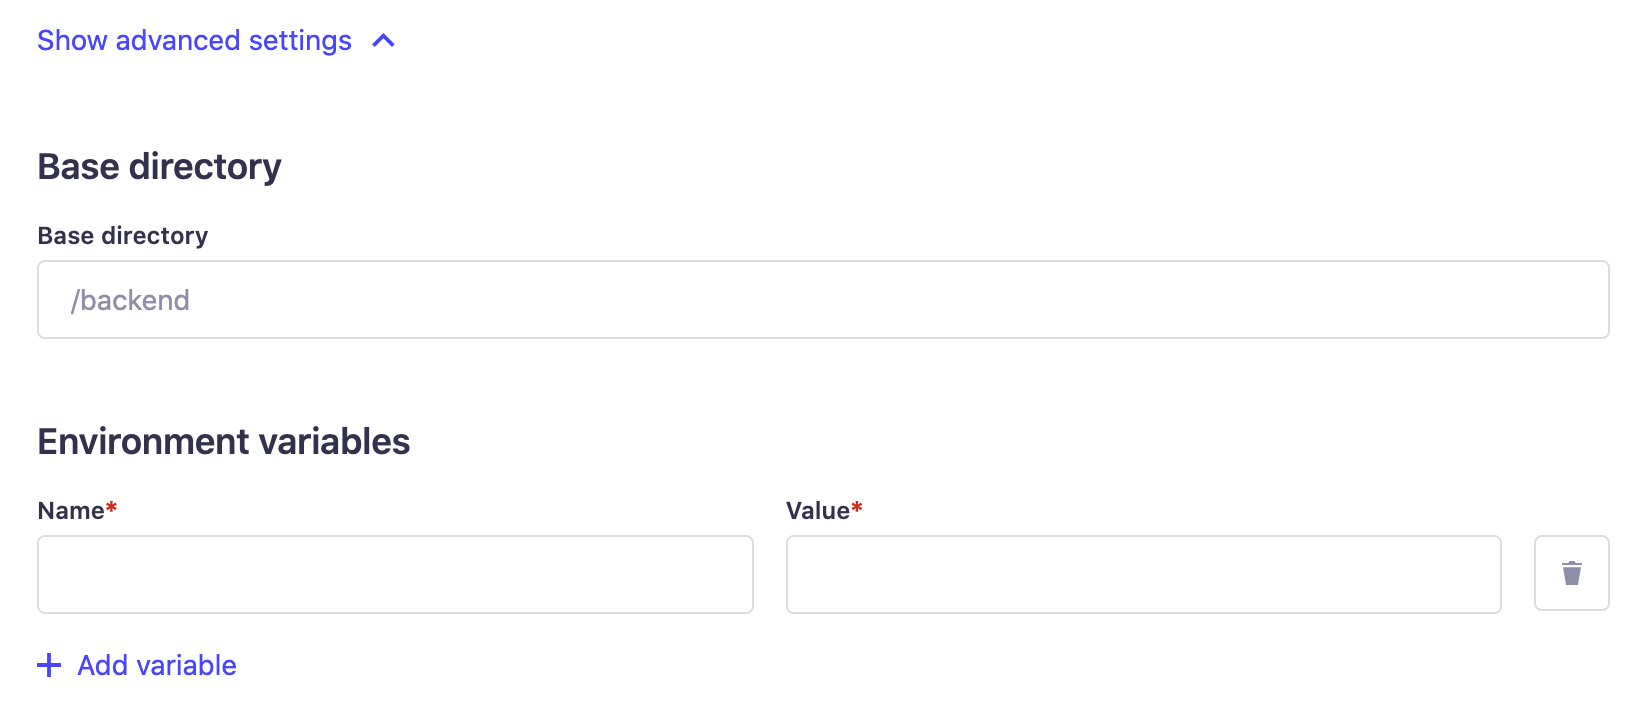1646x706 pixels.
Task: Click inside the Base directory input showing /backend
Action: click(823, 299)
